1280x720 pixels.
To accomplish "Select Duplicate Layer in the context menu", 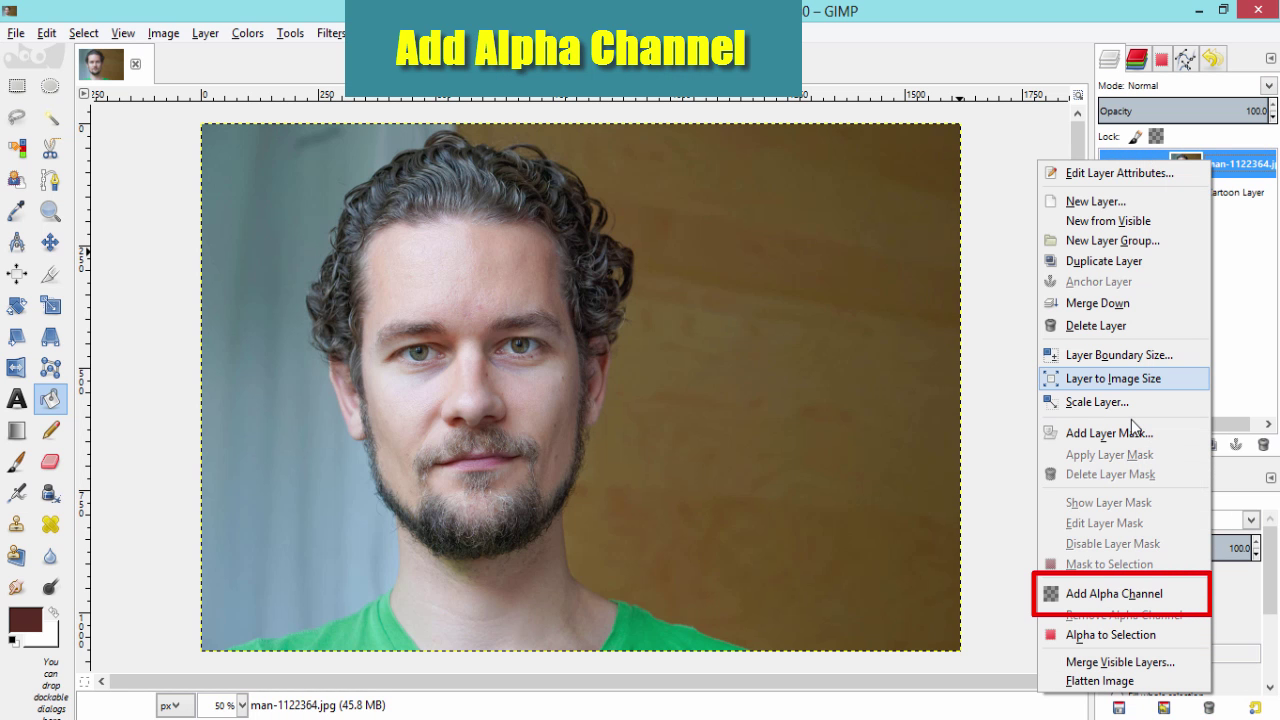I will point(1104,261).
